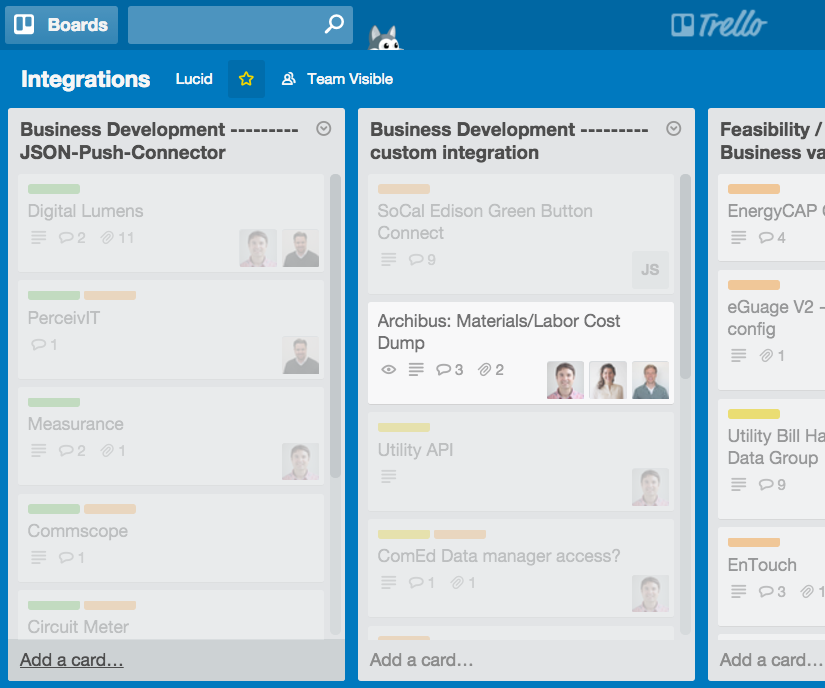Click Archibus description lines icon
825x688 pixels.
tap(416, 369)
